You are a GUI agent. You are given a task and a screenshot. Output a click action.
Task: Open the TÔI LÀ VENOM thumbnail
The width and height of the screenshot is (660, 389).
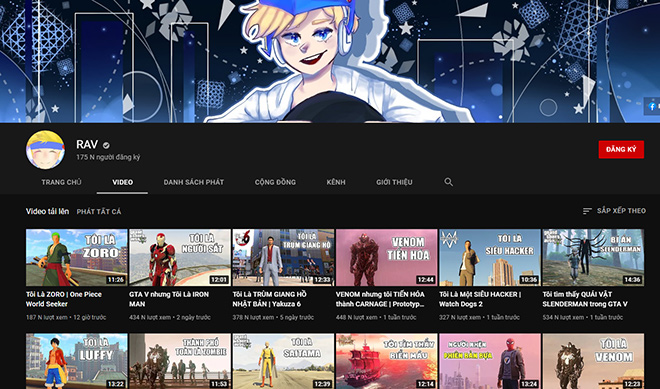tap(593, 361)
